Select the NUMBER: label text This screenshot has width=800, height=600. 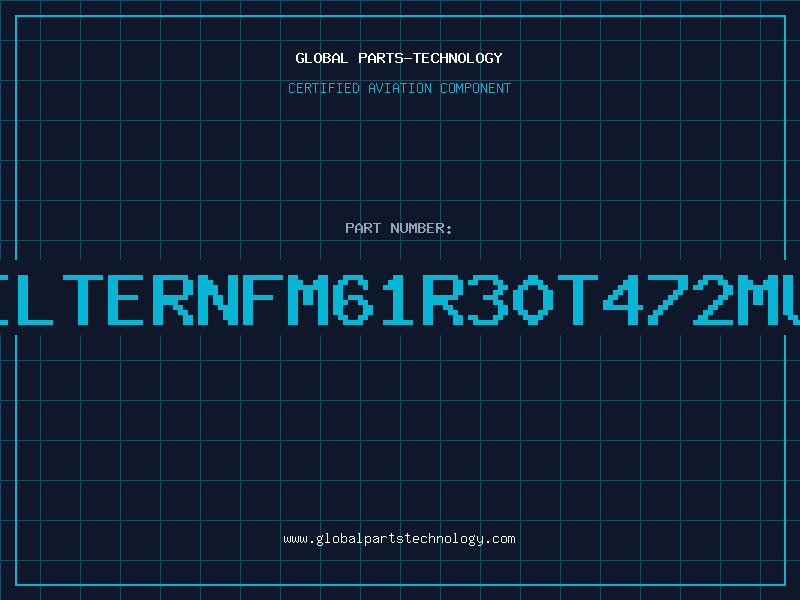point(421,228)
